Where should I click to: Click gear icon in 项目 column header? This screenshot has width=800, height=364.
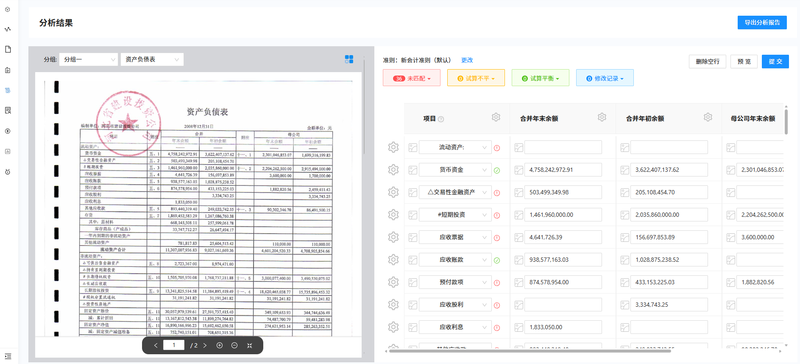coord(496,117)
